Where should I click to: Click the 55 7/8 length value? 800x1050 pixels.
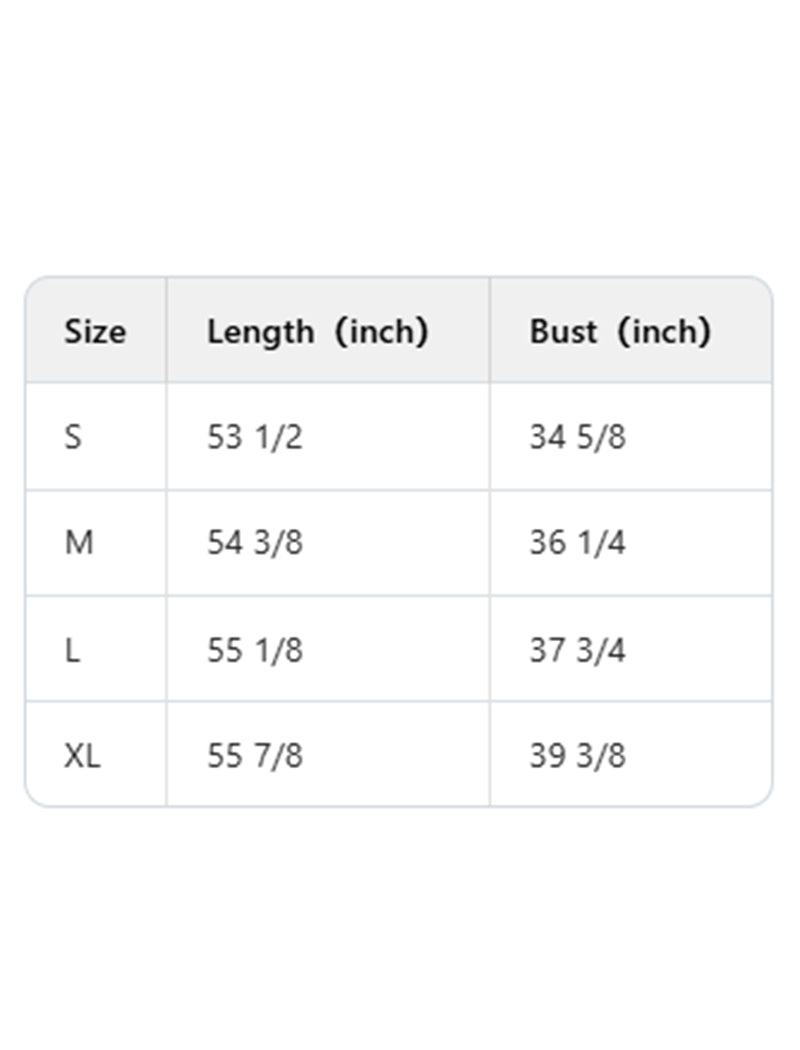click(x=254, y=756)
